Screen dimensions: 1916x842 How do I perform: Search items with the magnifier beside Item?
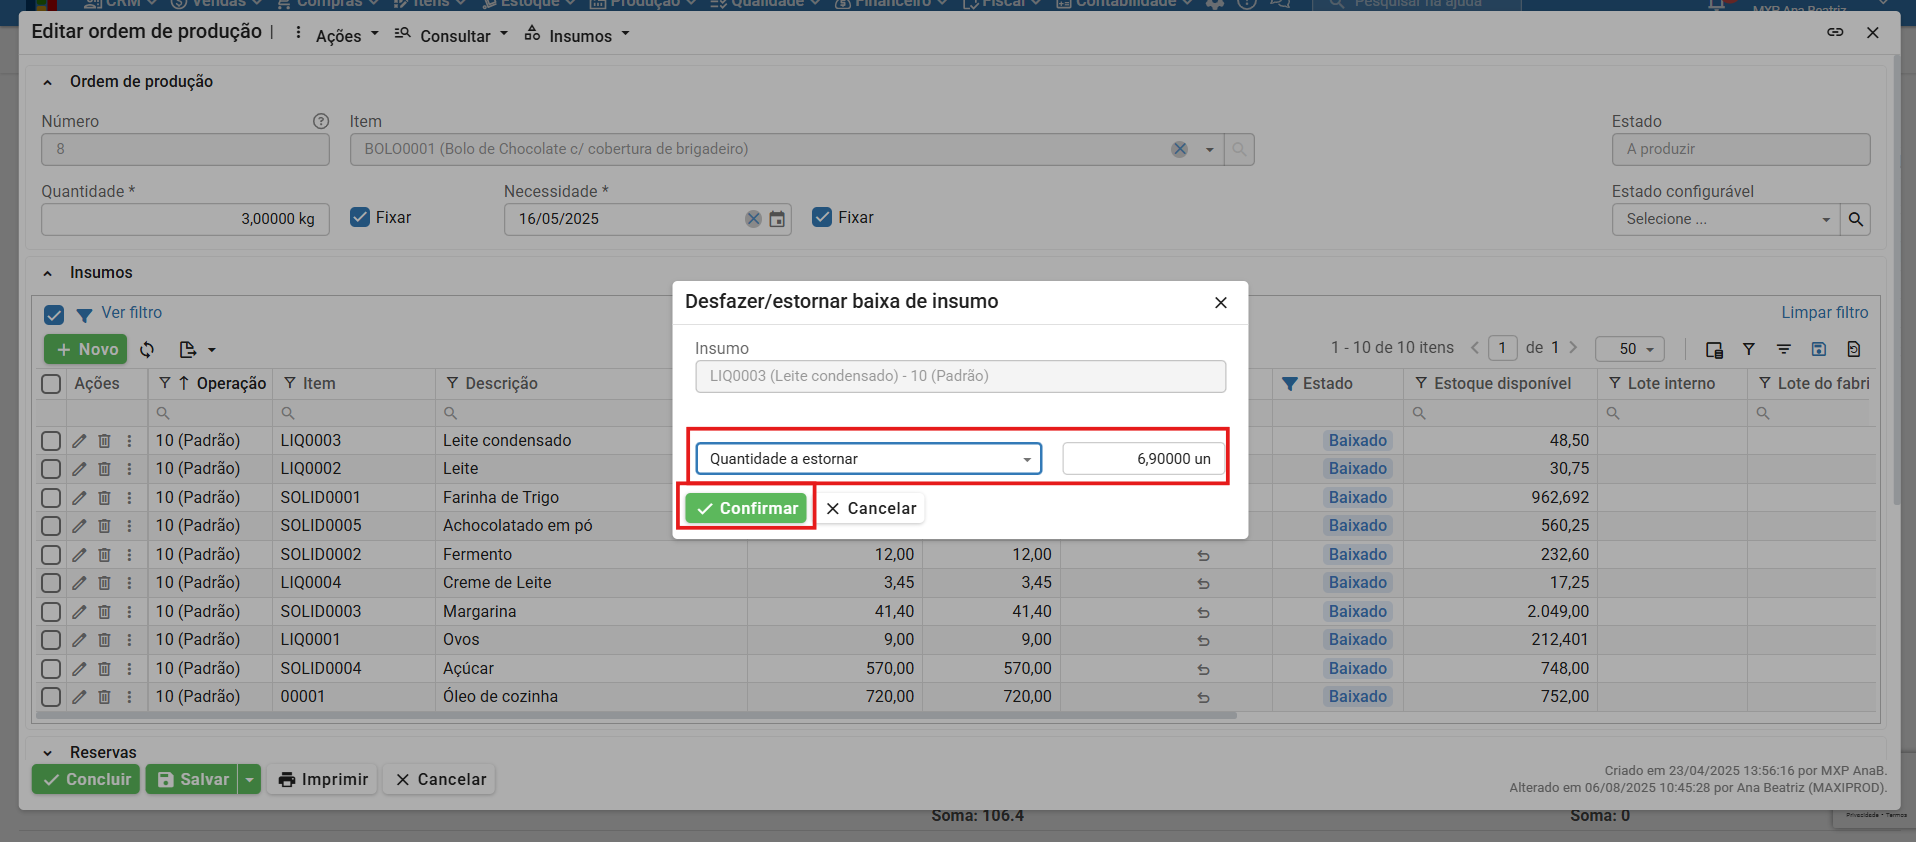[x=1240, y=149]
